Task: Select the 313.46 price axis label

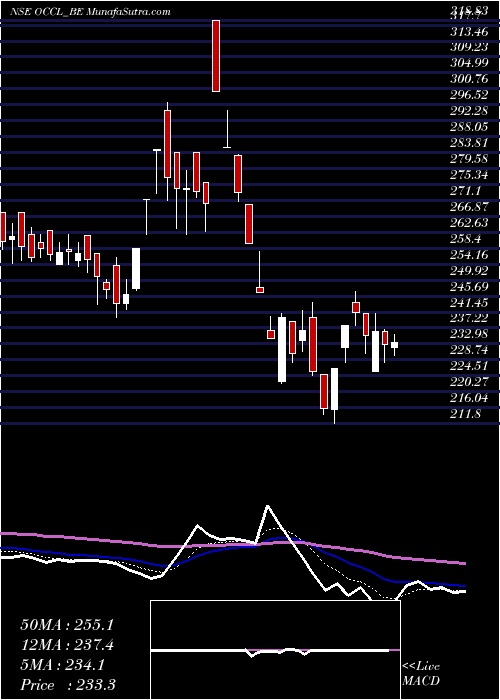Action: pos(469,32)
